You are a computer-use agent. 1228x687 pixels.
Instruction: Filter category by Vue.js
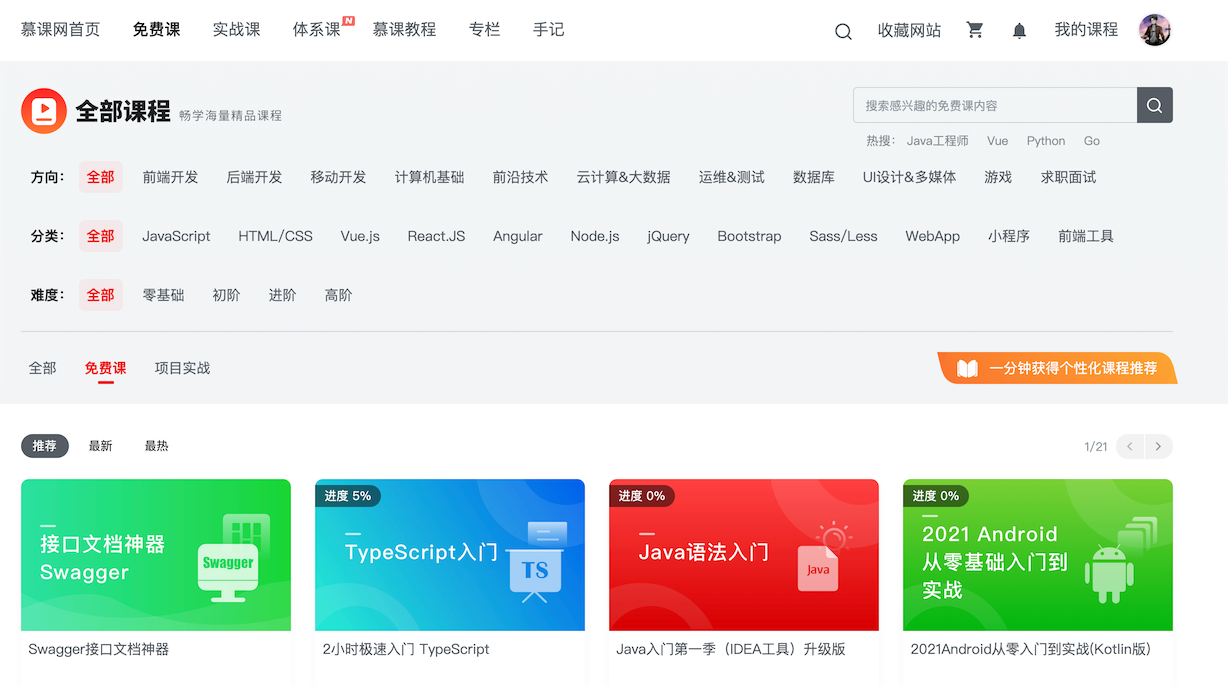(361, 236)
